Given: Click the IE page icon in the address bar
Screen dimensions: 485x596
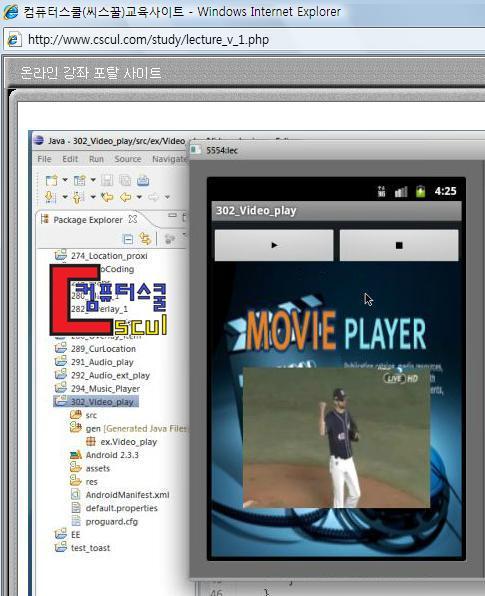Looking at the screenshot, I should point(14,40).
